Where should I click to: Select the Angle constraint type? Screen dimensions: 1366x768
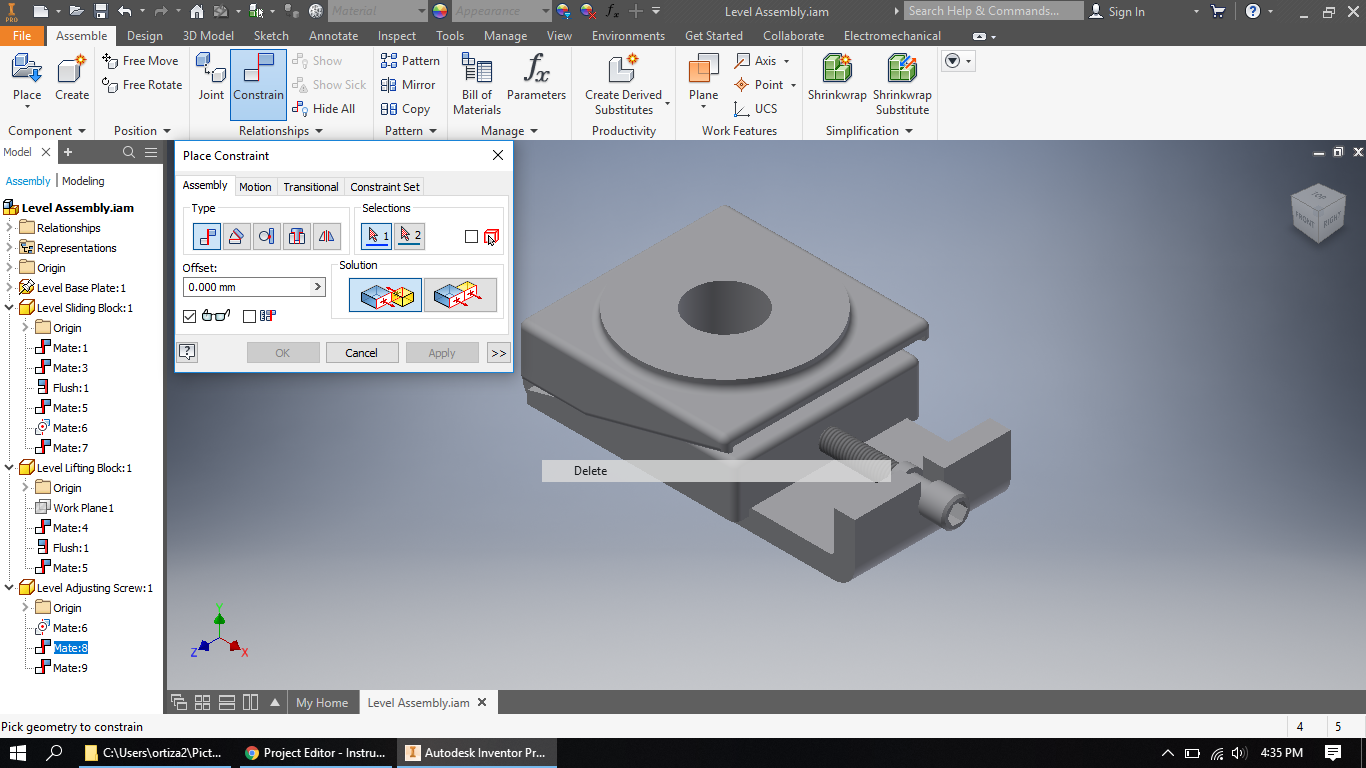point(236,236)
